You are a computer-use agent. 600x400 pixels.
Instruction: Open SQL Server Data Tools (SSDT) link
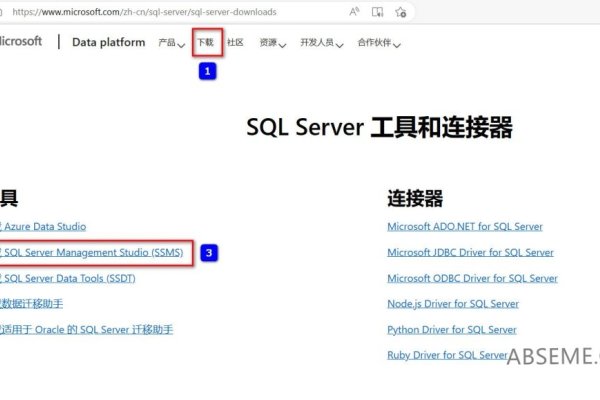(68, 278)
